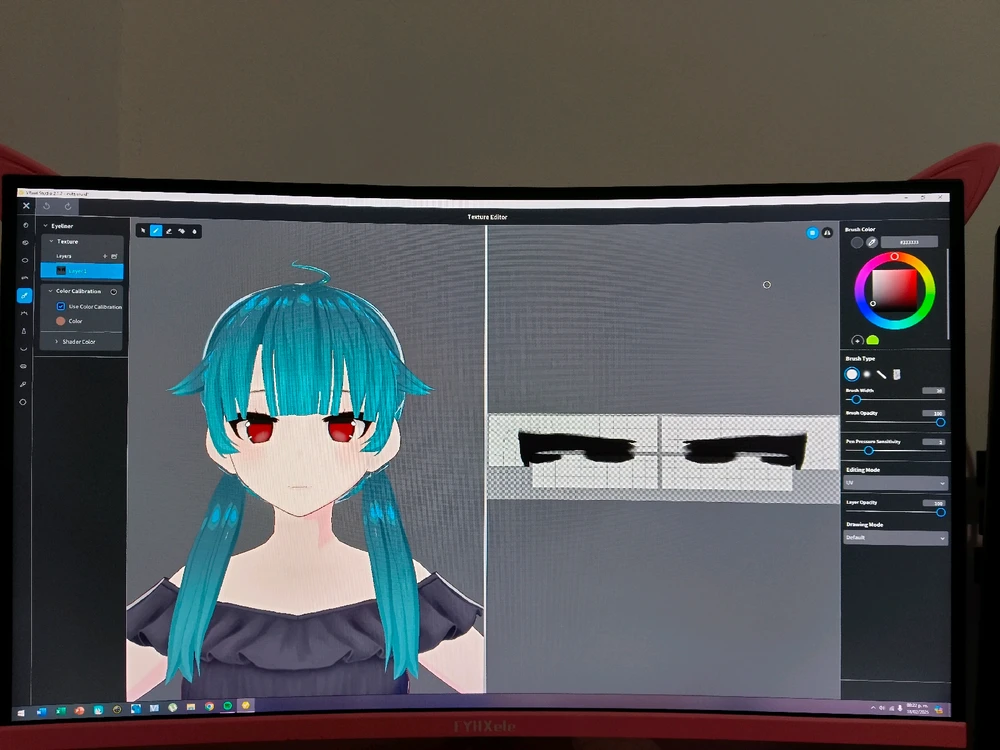1000x750 pixels.
Task: Select Layer 1 in the layers list
Action: pyautogui.click(x=82, y=271)
